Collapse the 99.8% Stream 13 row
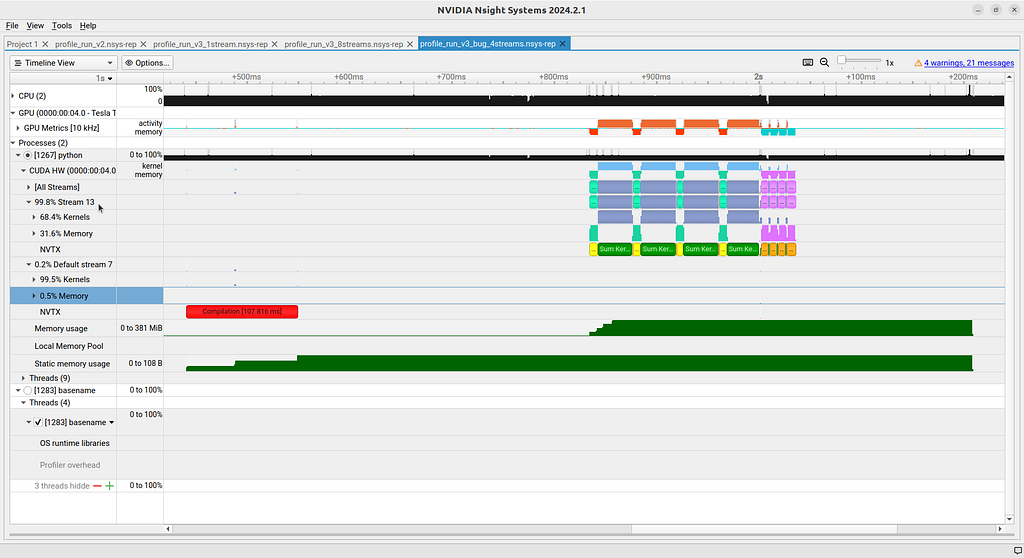The height and width of the screenshot is (558, 1024). tap(29, 203)
